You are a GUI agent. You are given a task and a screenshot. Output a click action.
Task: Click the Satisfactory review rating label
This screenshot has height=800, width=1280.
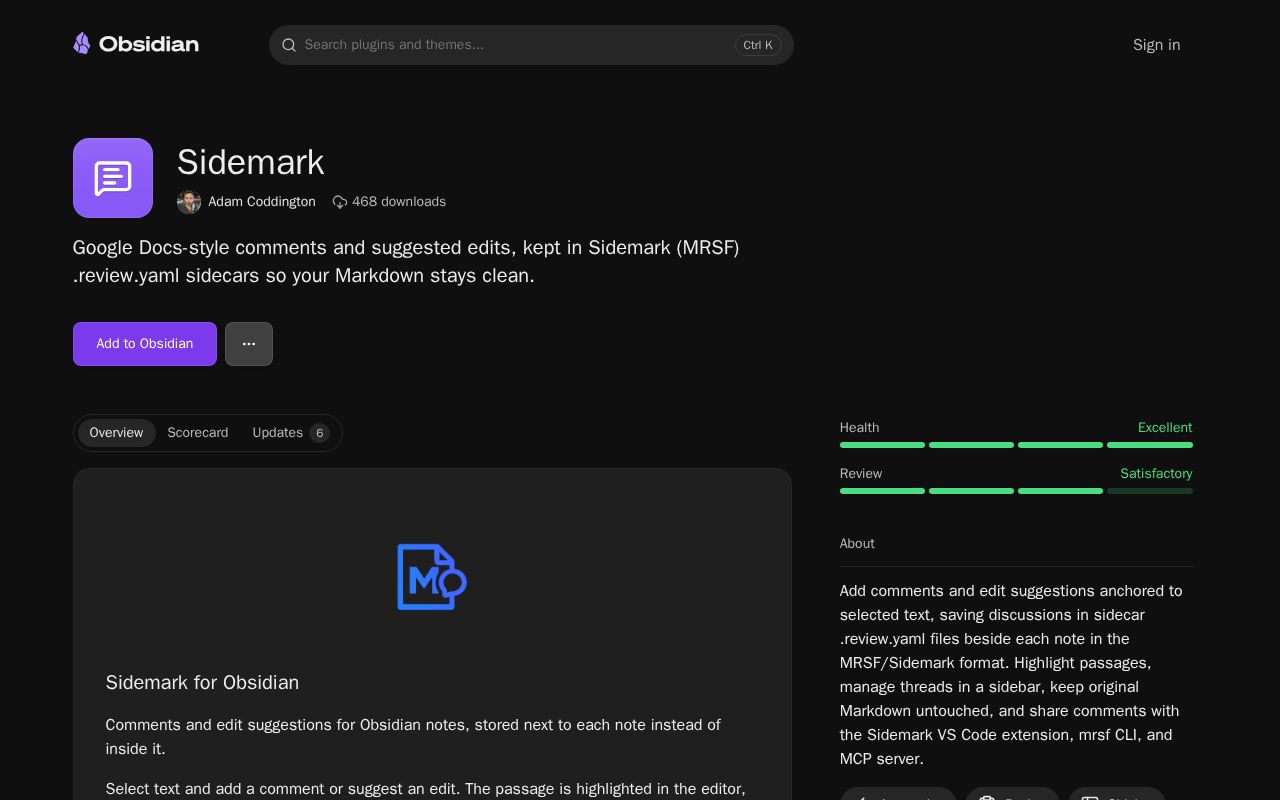[1156, 474]
